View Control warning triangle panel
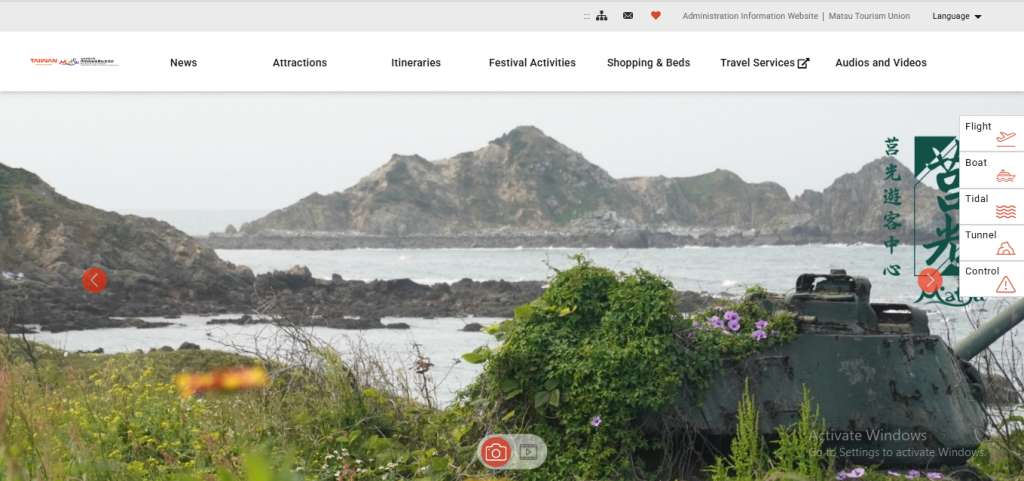Screen dimensions: 1024x481 (x=991, y=278)
